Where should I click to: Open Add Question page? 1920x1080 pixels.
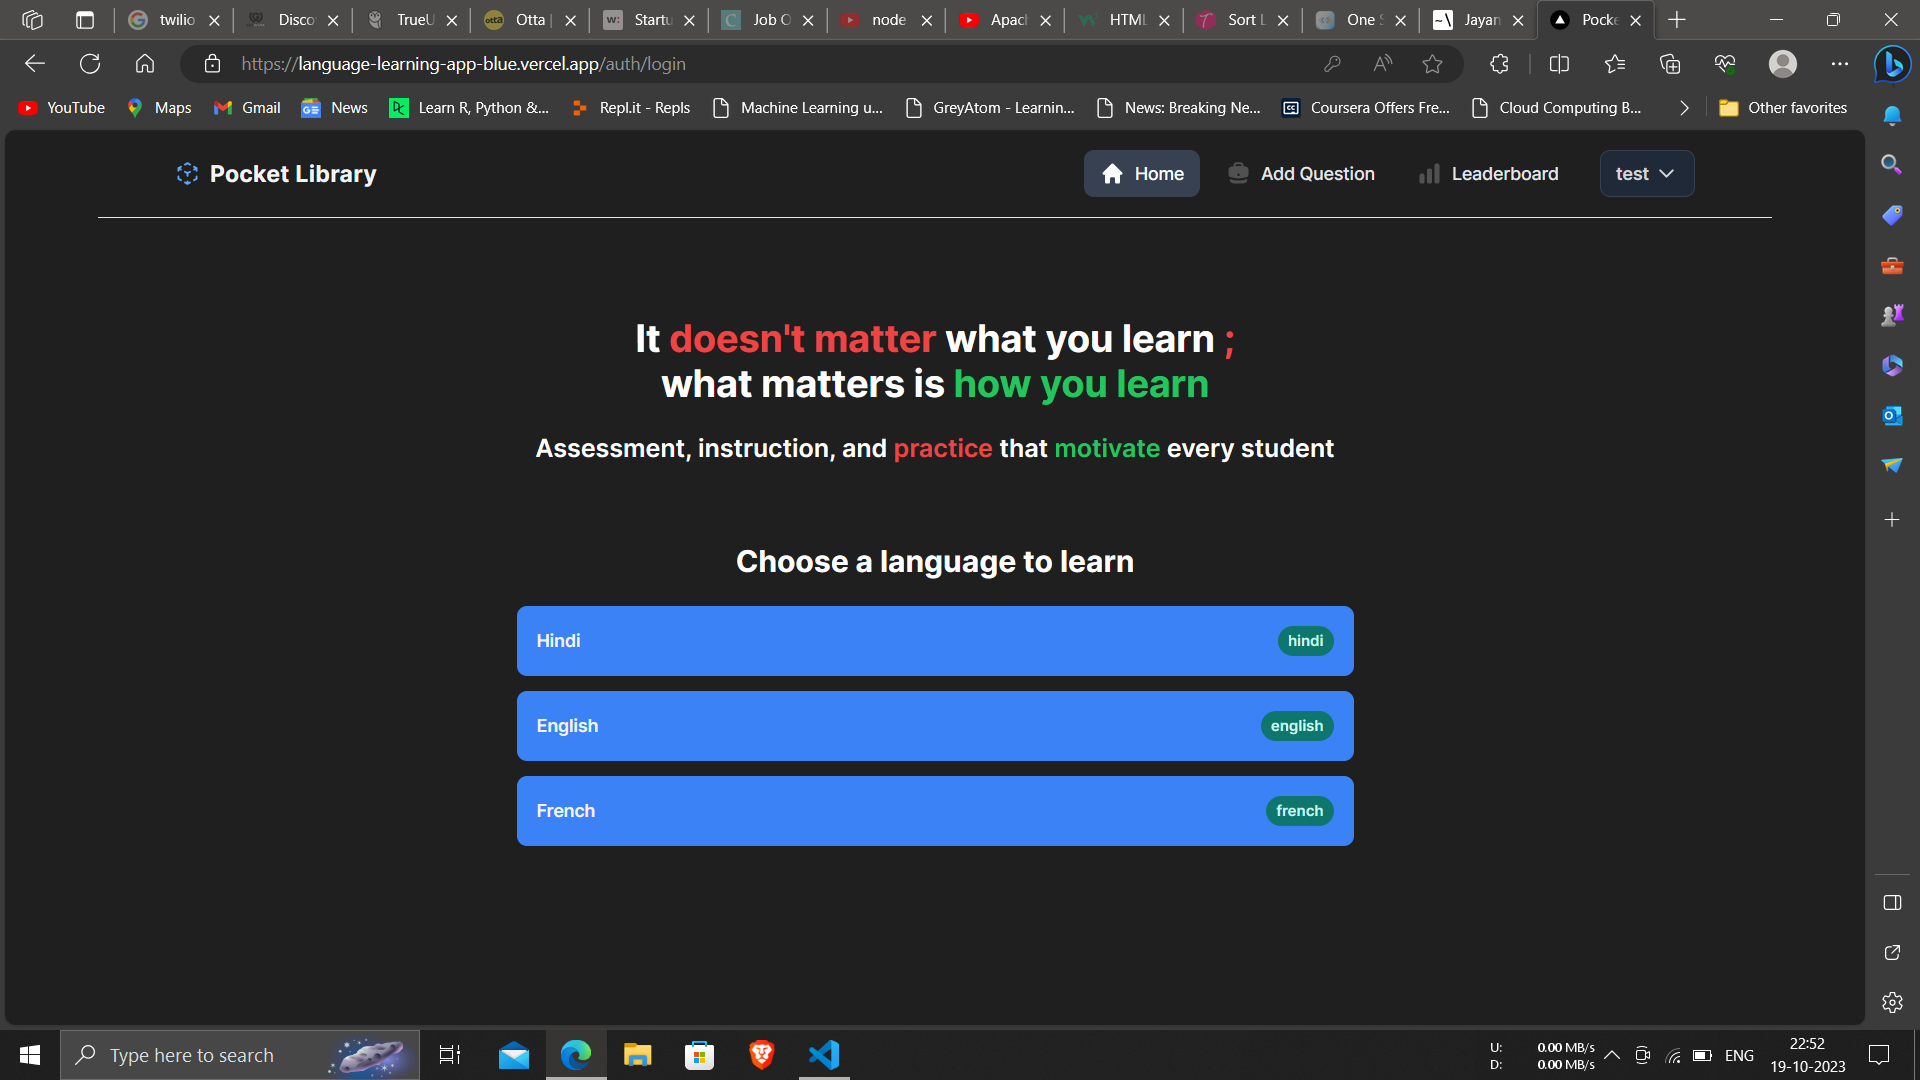click(1301, 174)
